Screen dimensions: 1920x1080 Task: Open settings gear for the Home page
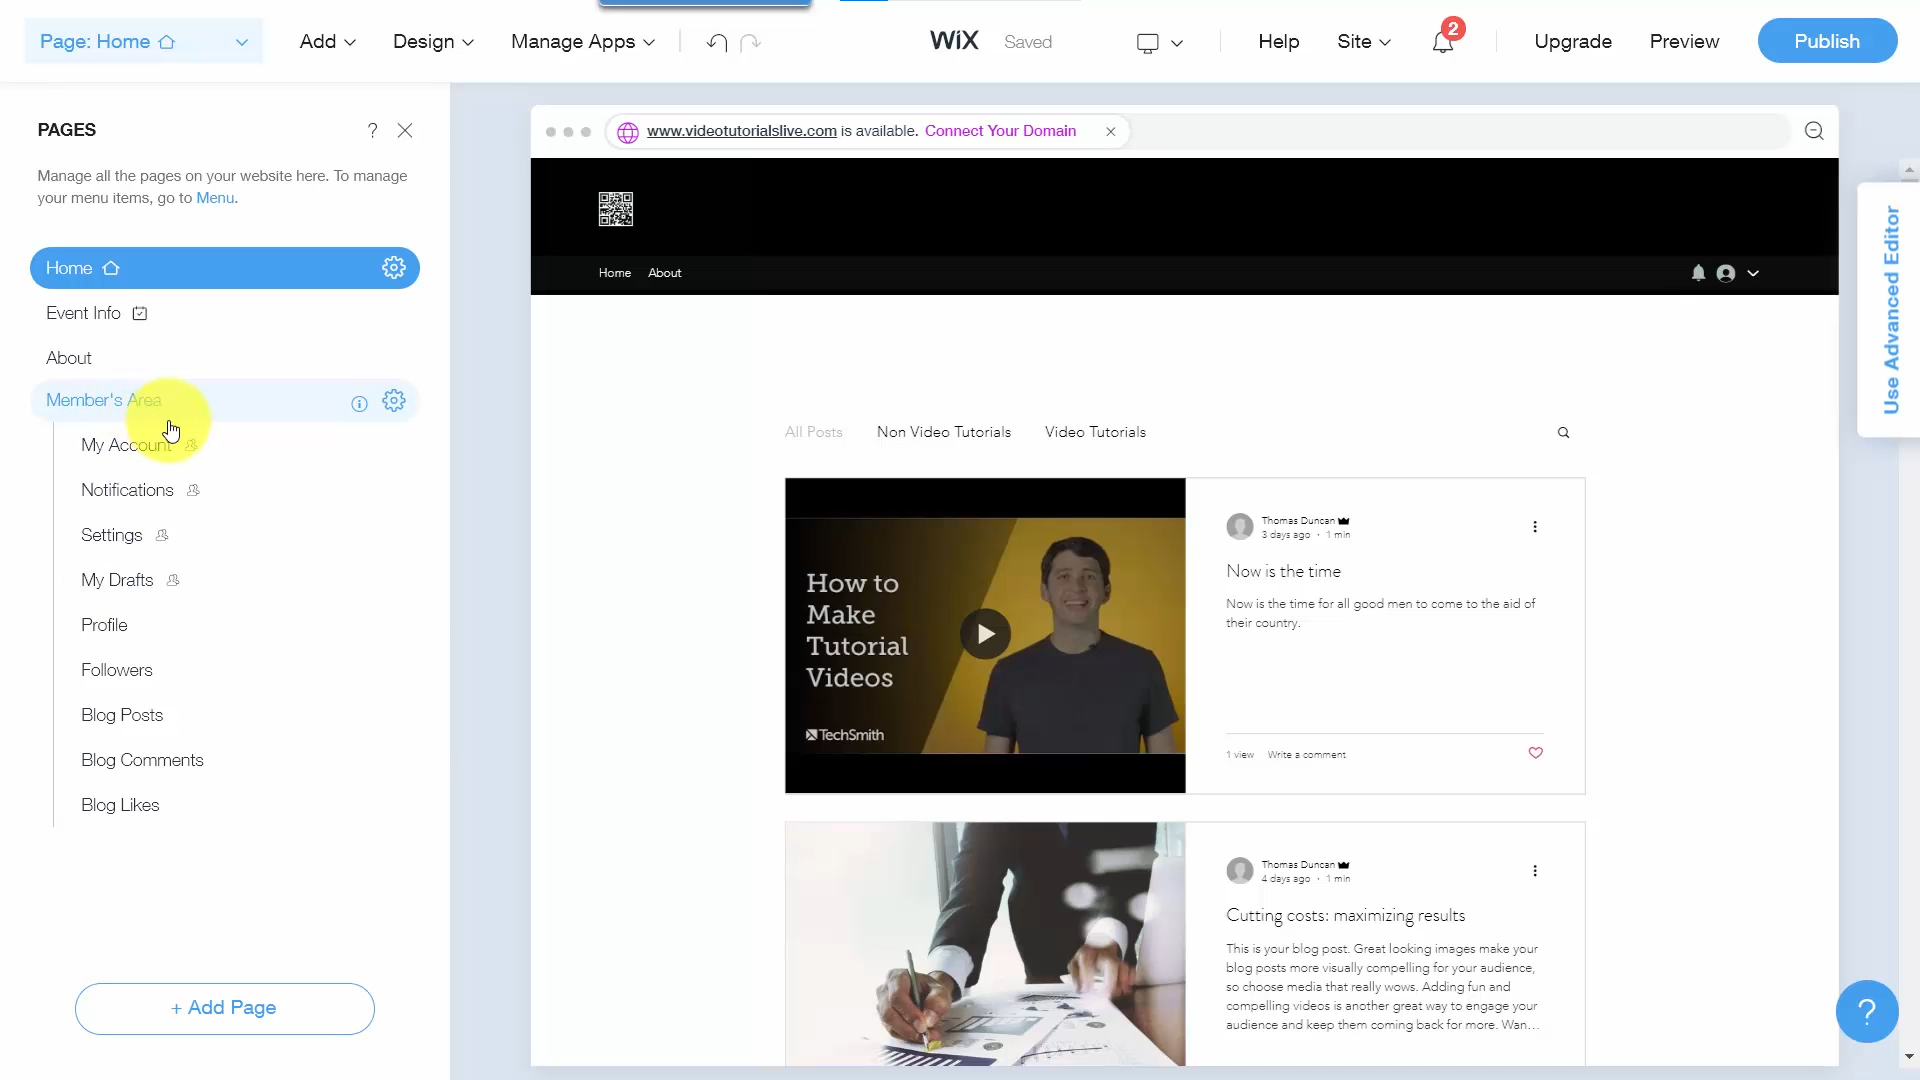[393, 267]
